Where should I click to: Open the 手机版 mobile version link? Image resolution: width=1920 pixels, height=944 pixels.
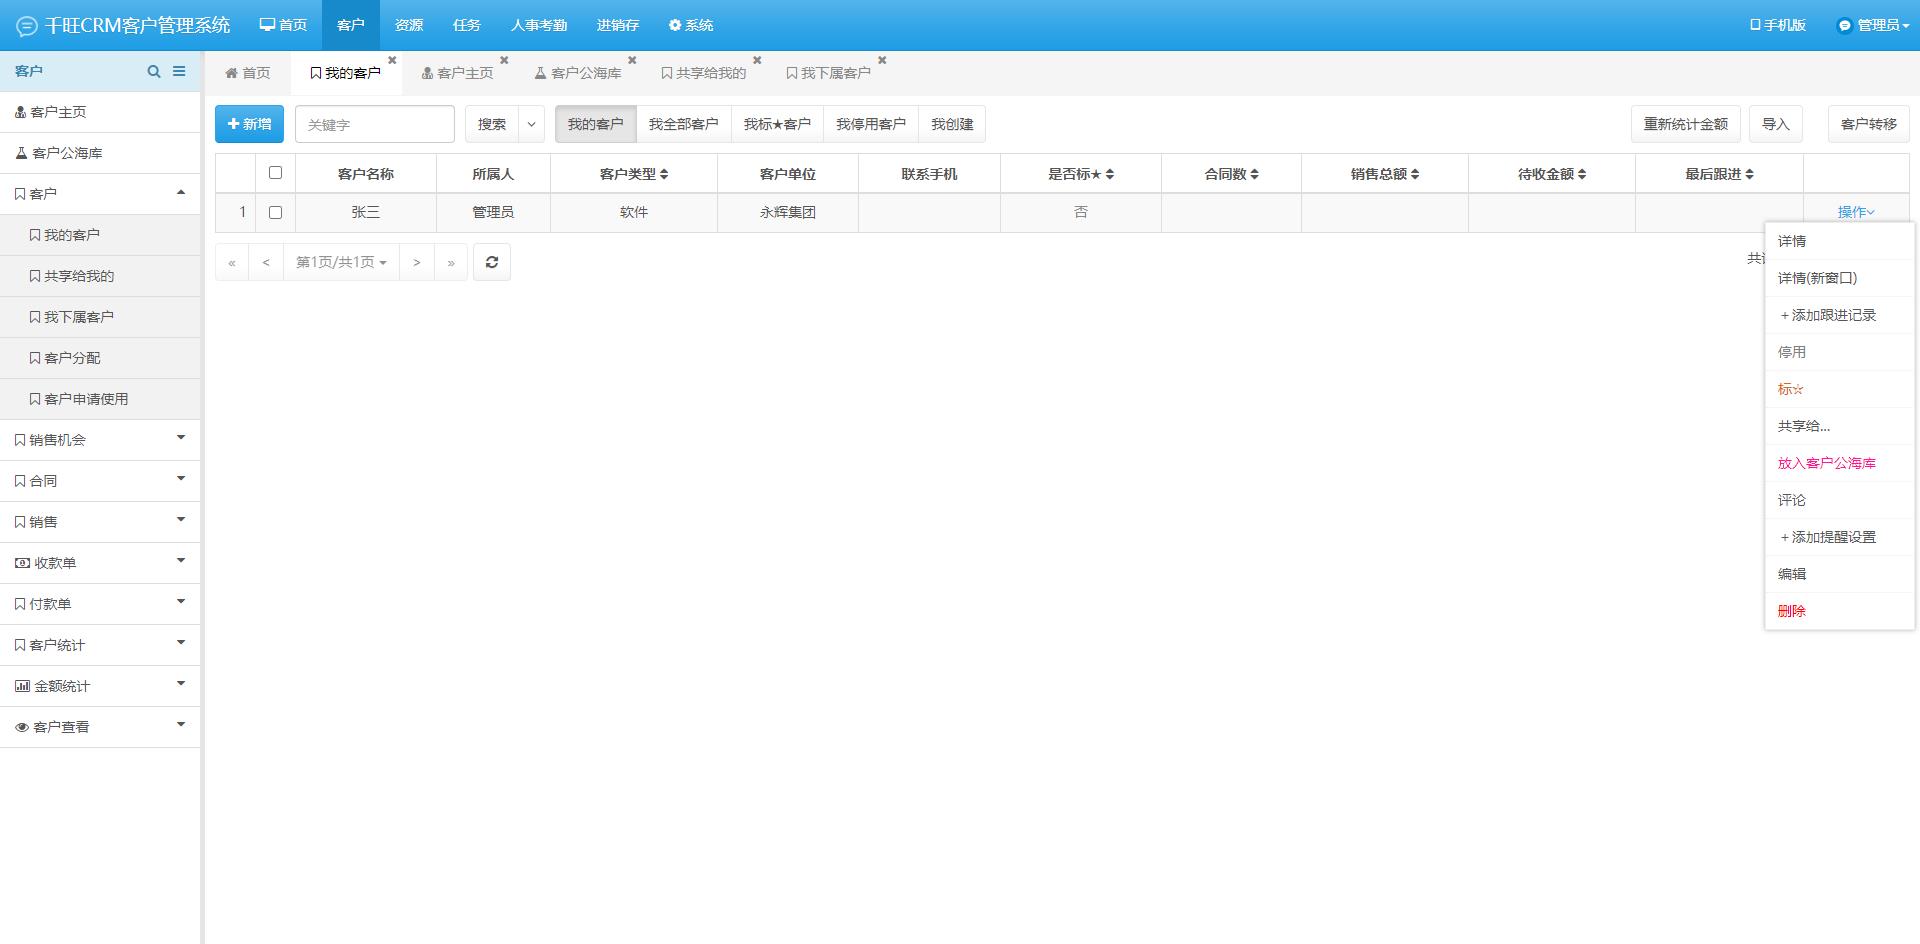[x=1778, y=25]
